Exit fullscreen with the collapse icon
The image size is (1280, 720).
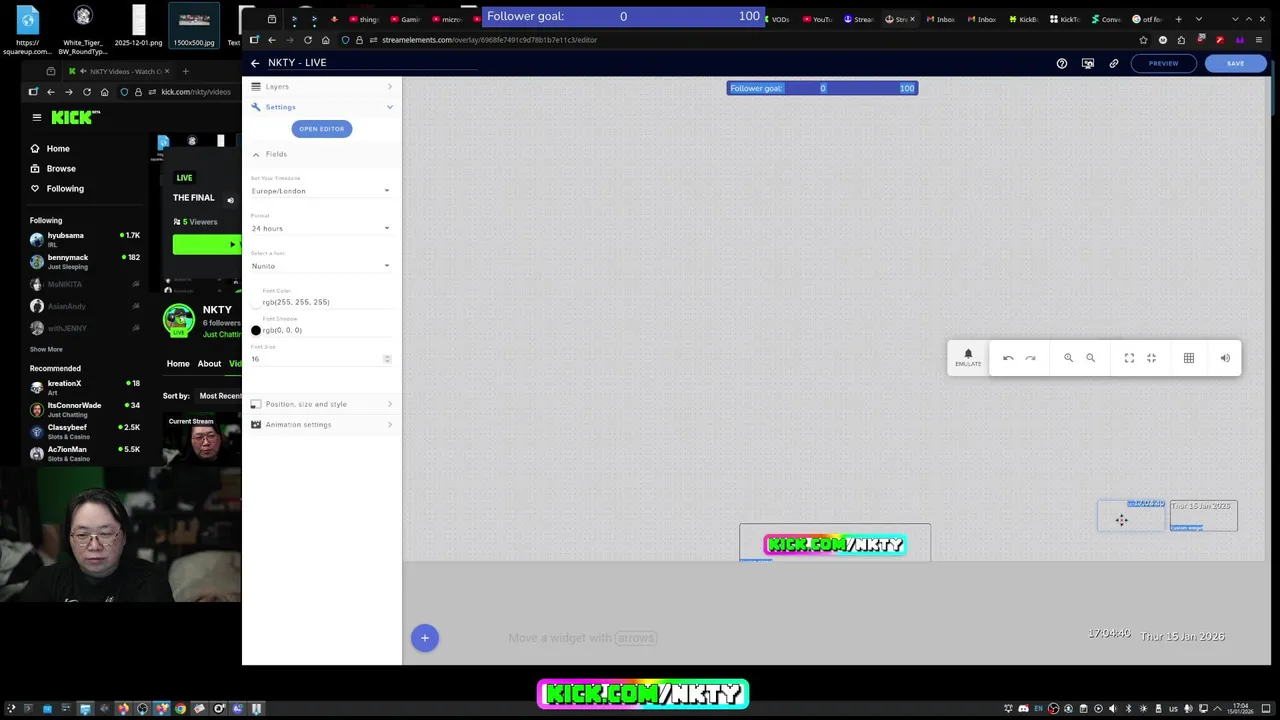pos(1151,358)
